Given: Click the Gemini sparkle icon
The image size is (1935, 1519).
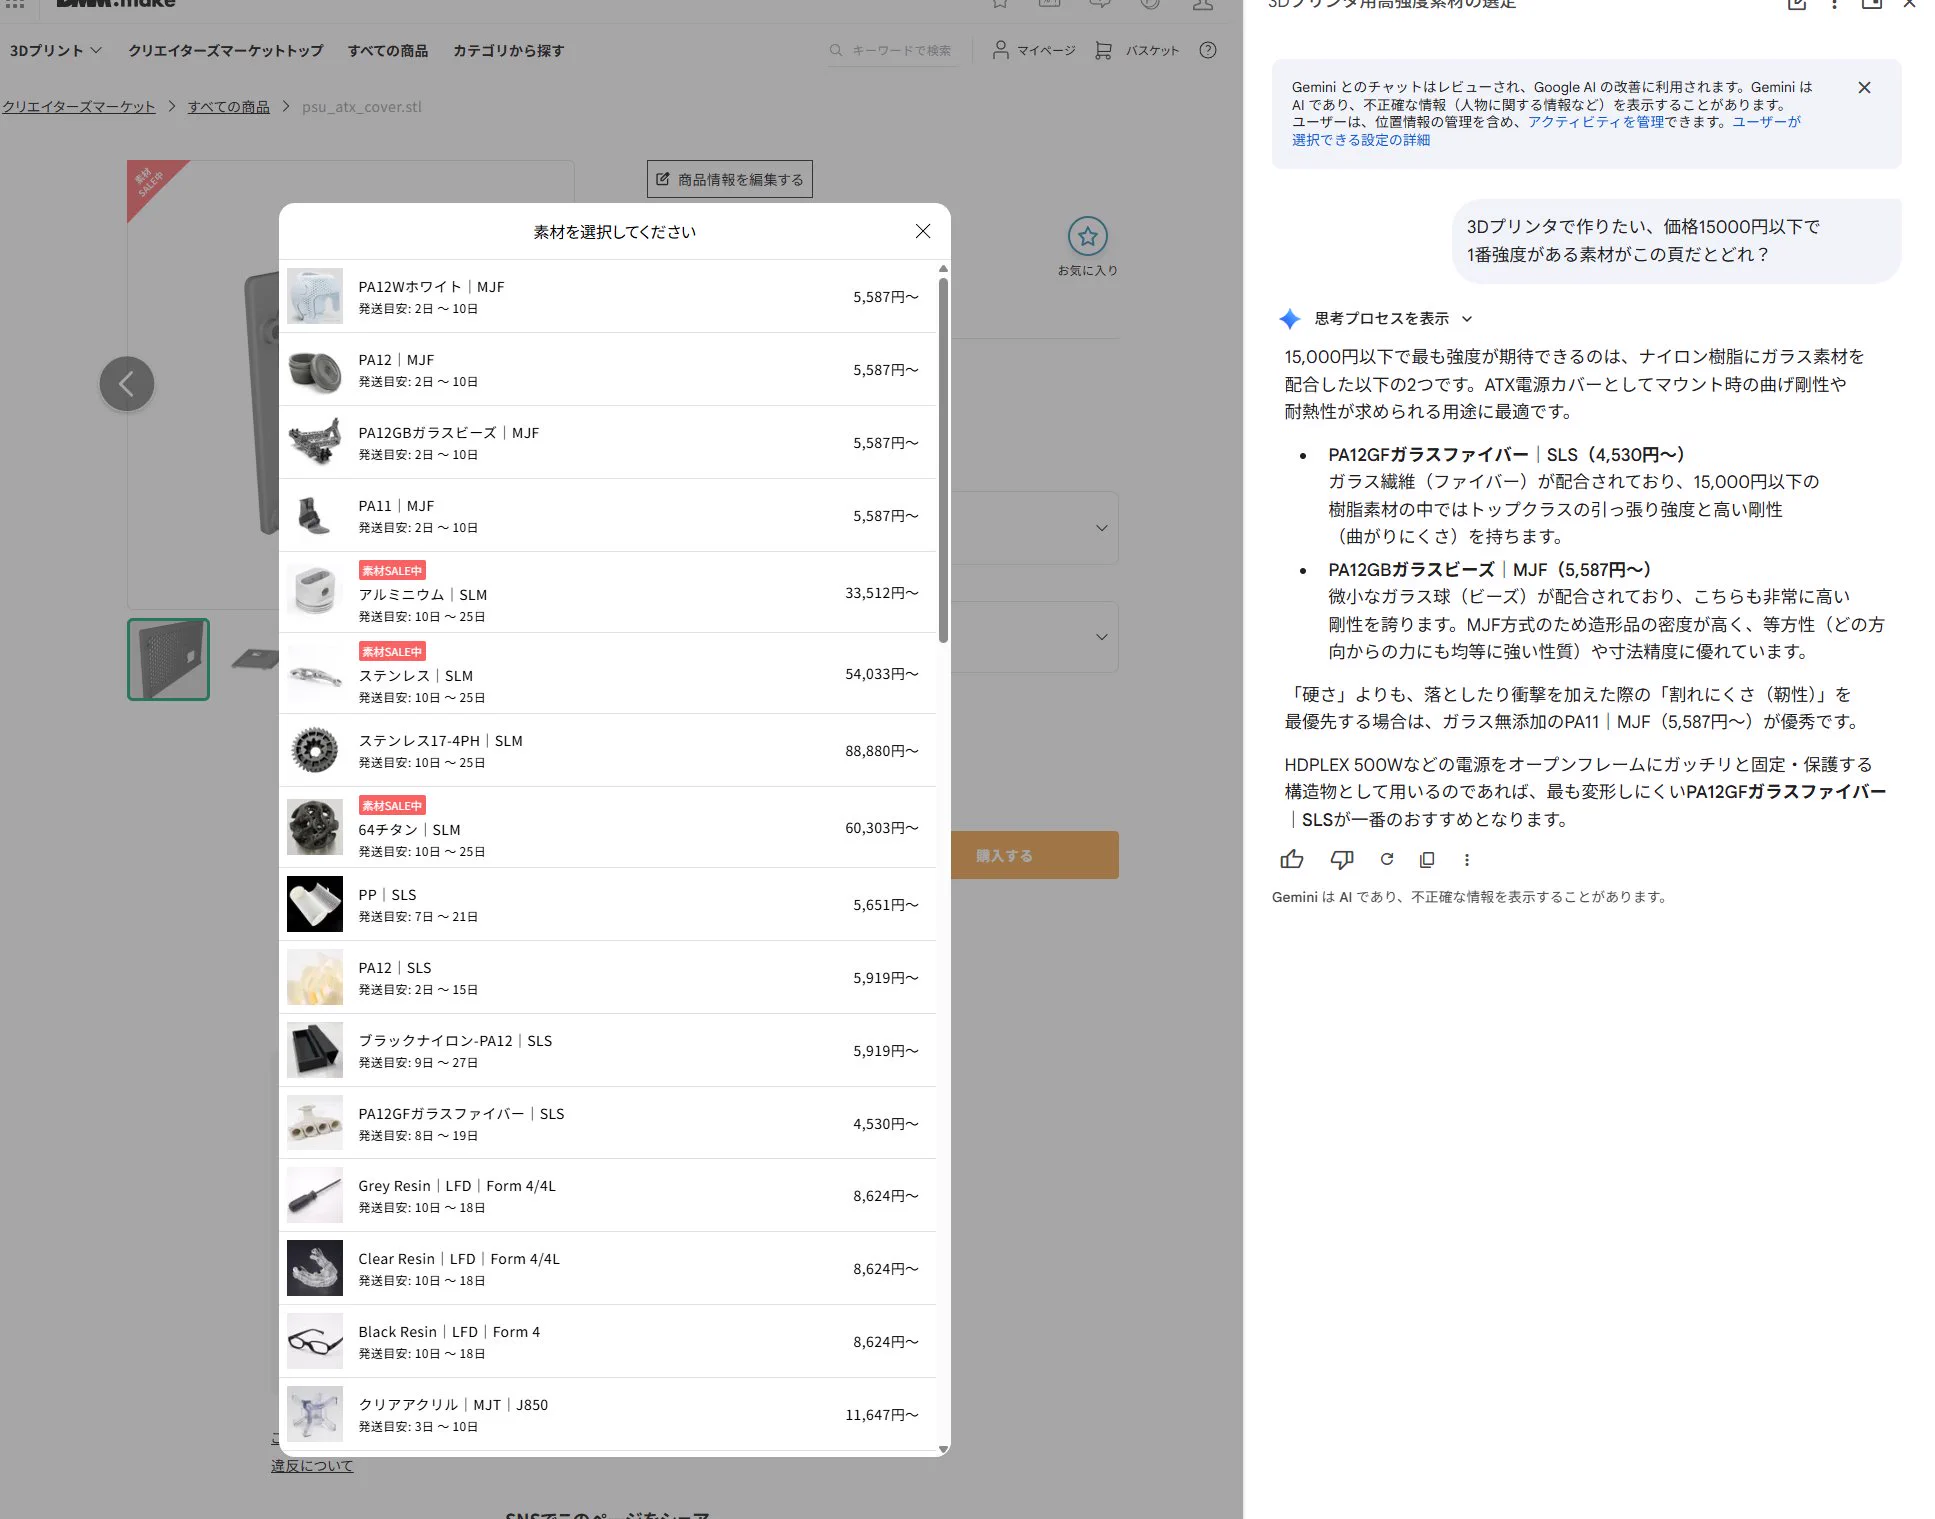Looking at the screenshot, I should 1290,319.
